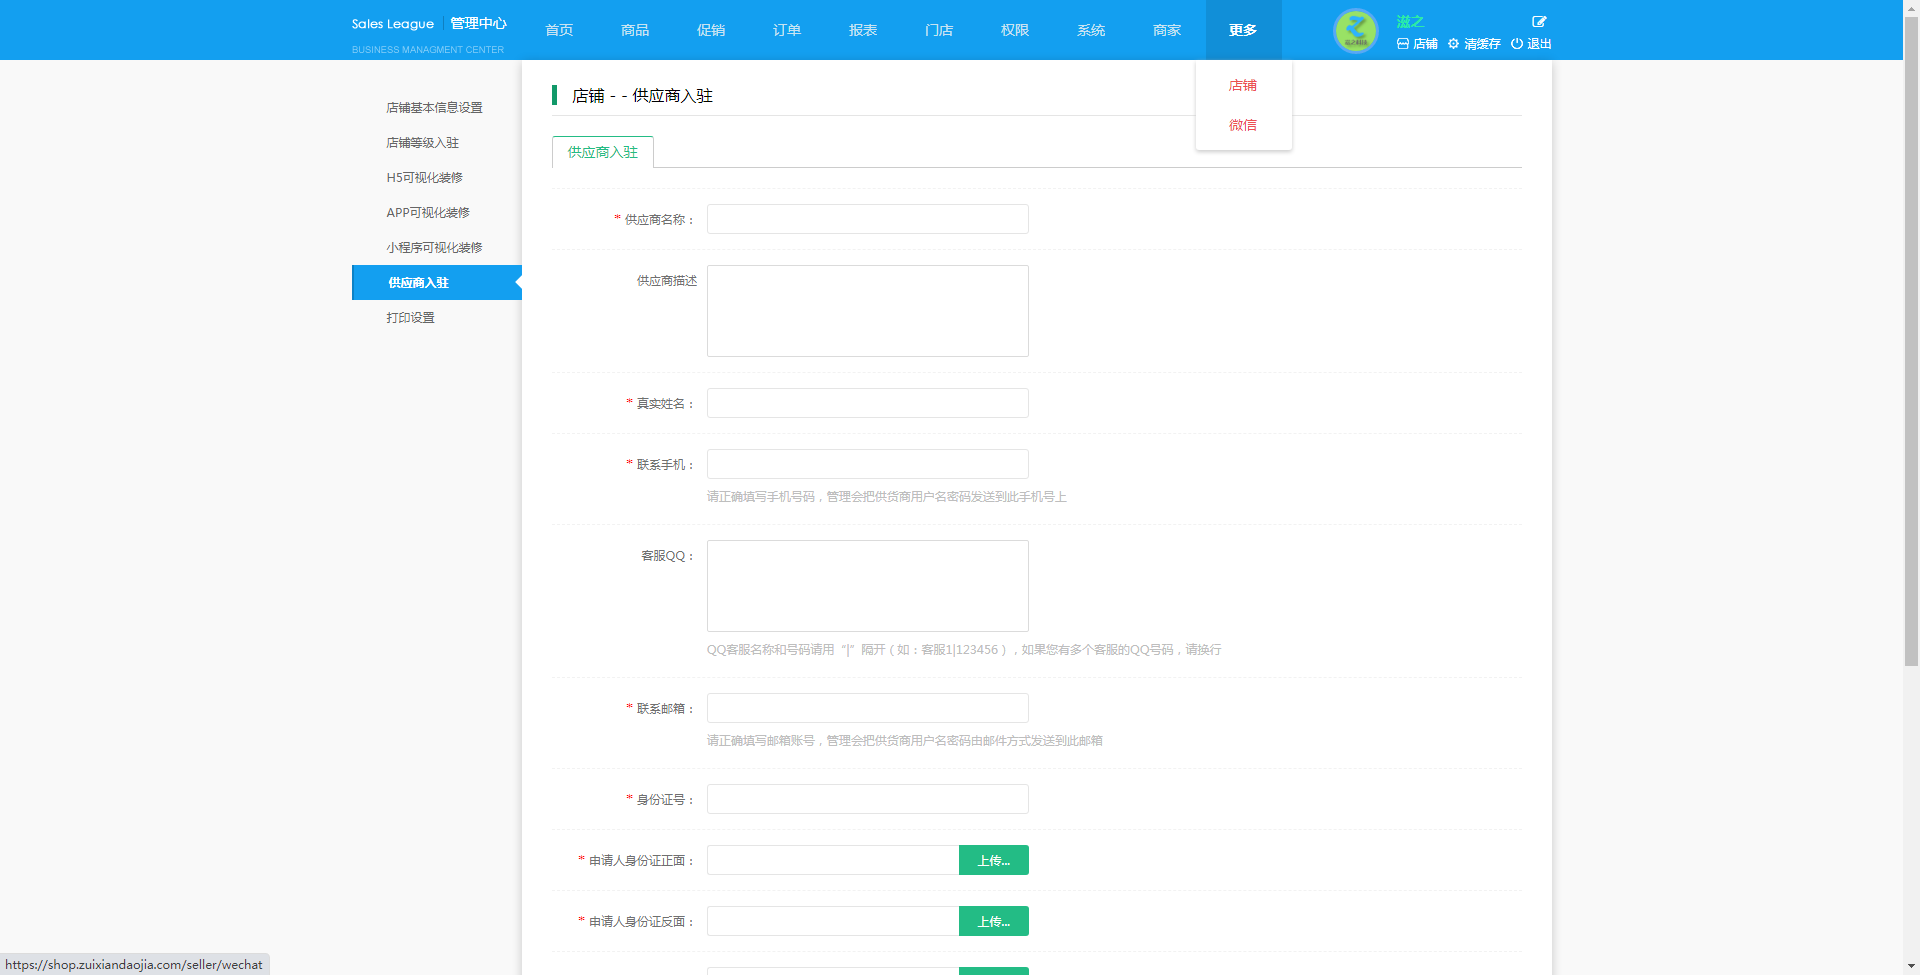Focus the 客服QQ text area
The height and width of the screenshot is (975, 1920).
click(868, 586)
